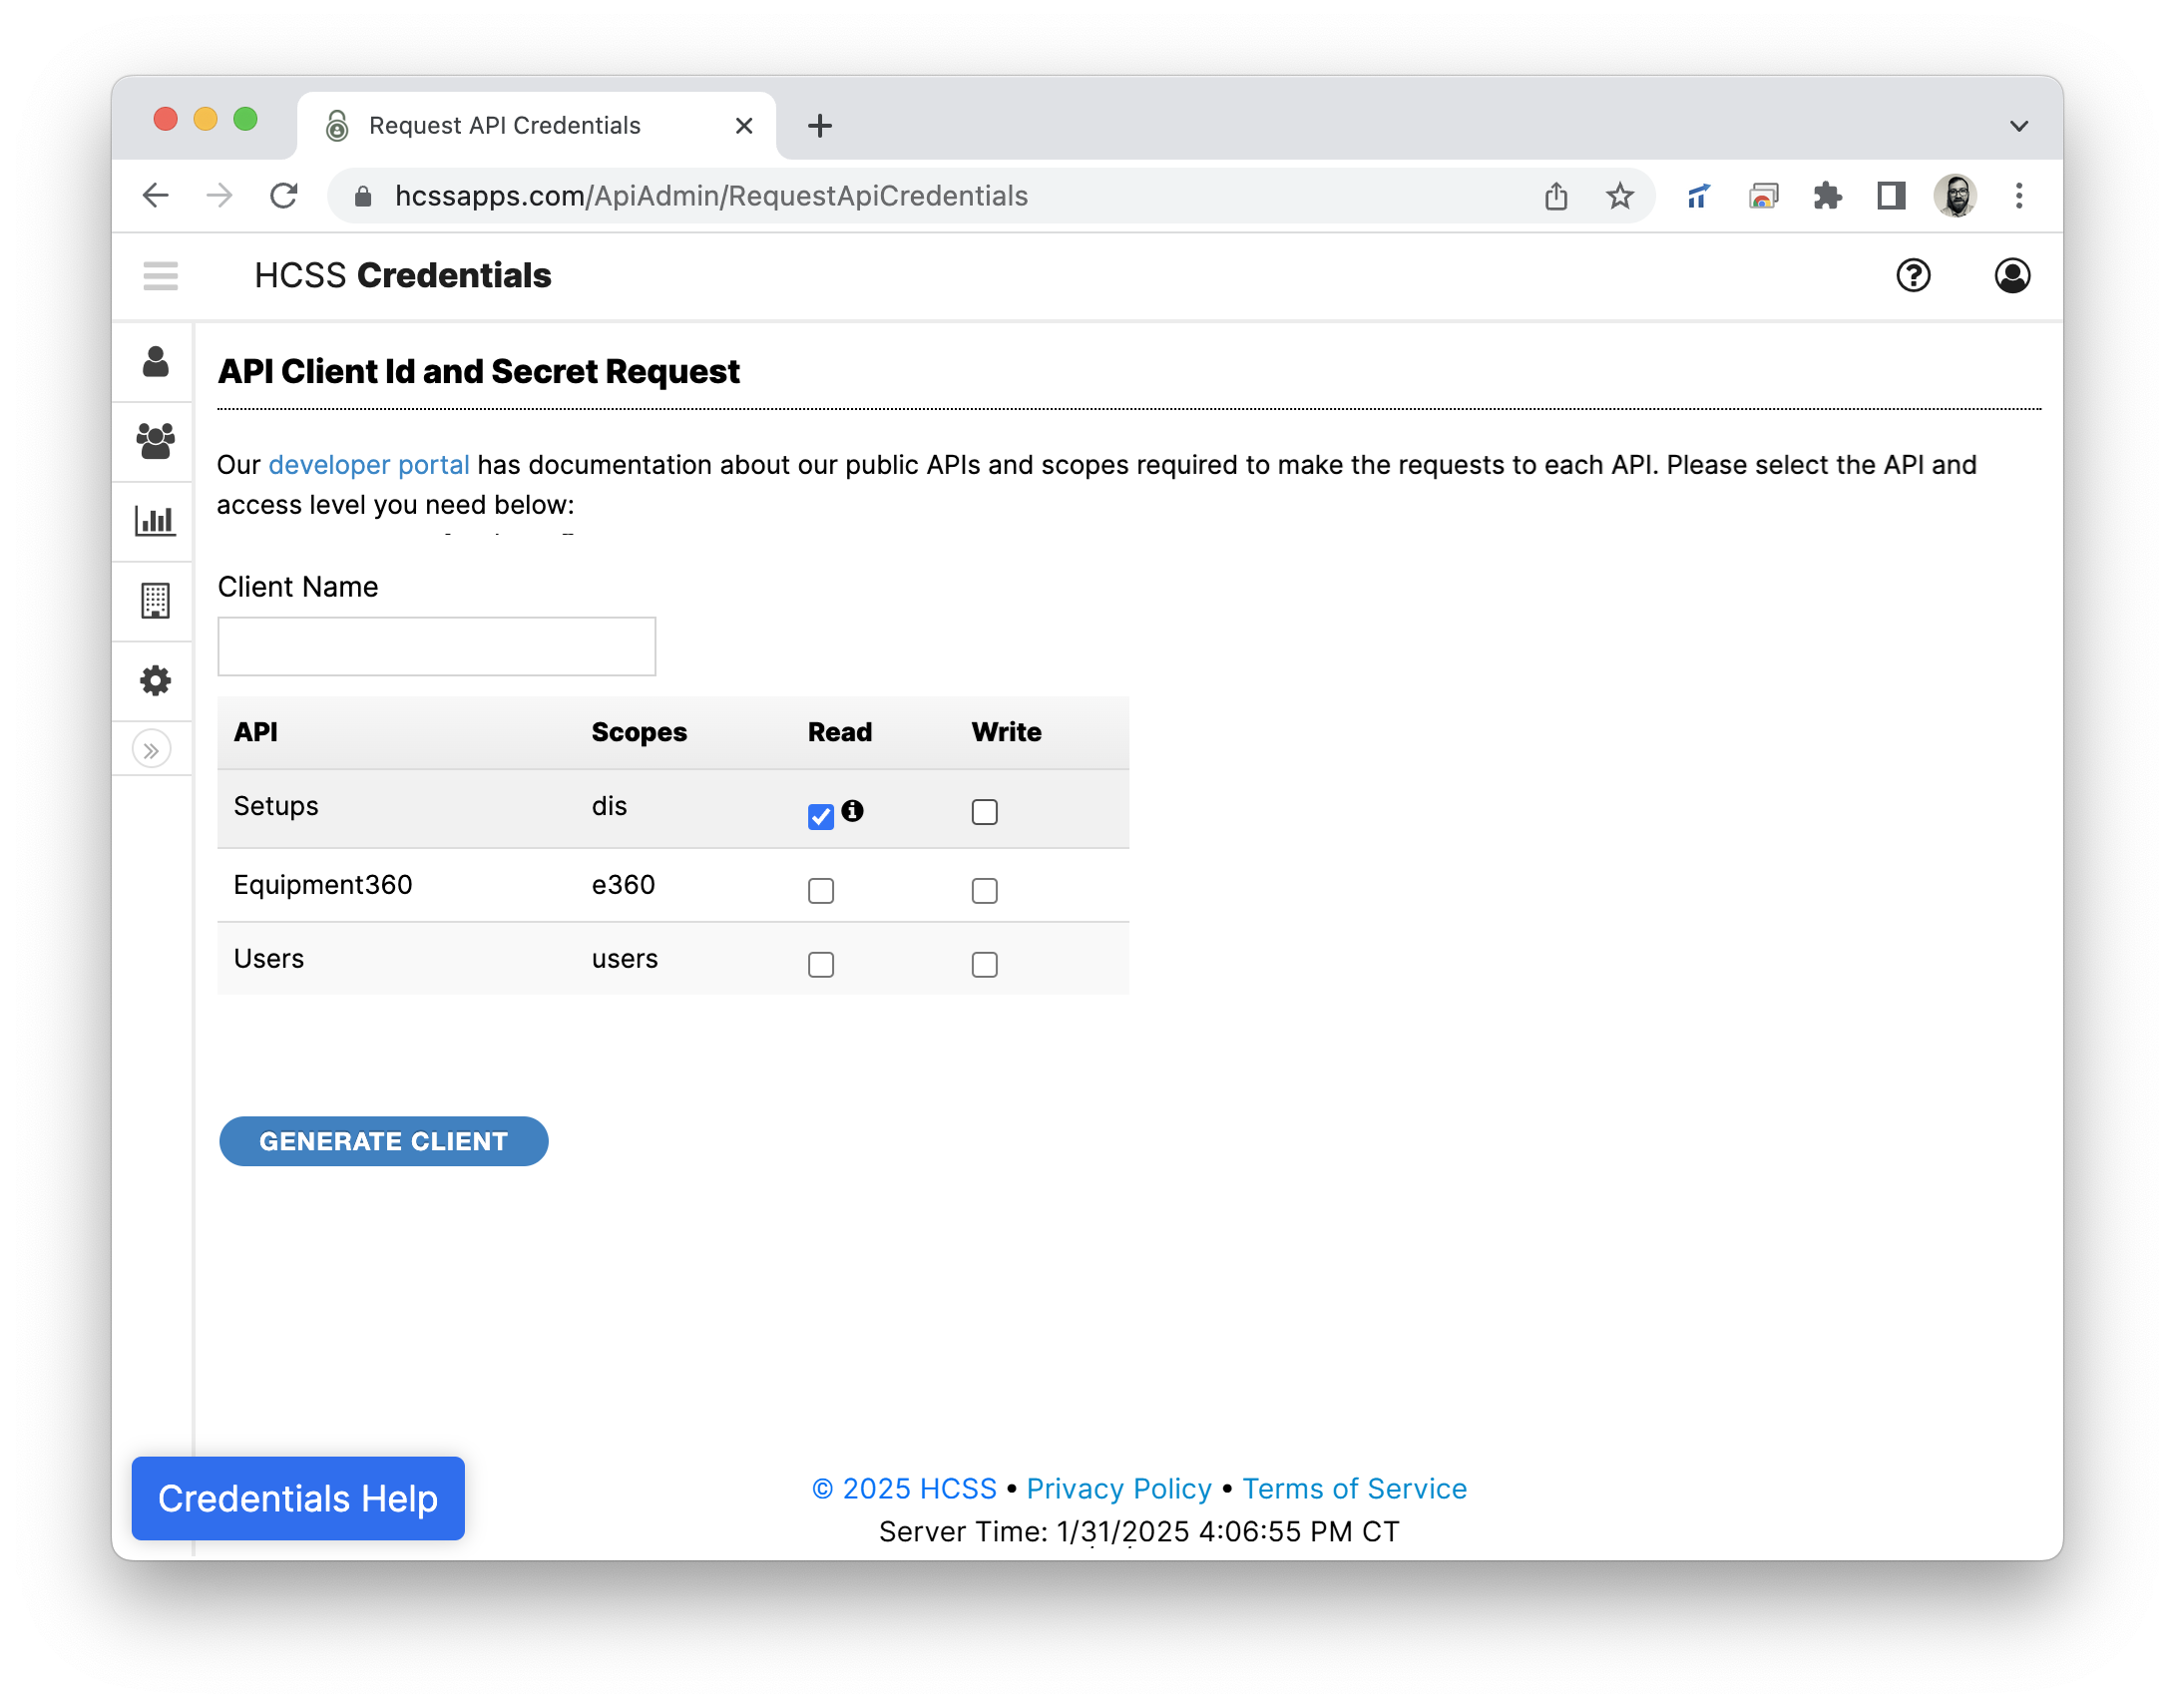Open the hamburger navigation menu
The width and height of the screenshot is (2175, 1708).
click(160, 275)
